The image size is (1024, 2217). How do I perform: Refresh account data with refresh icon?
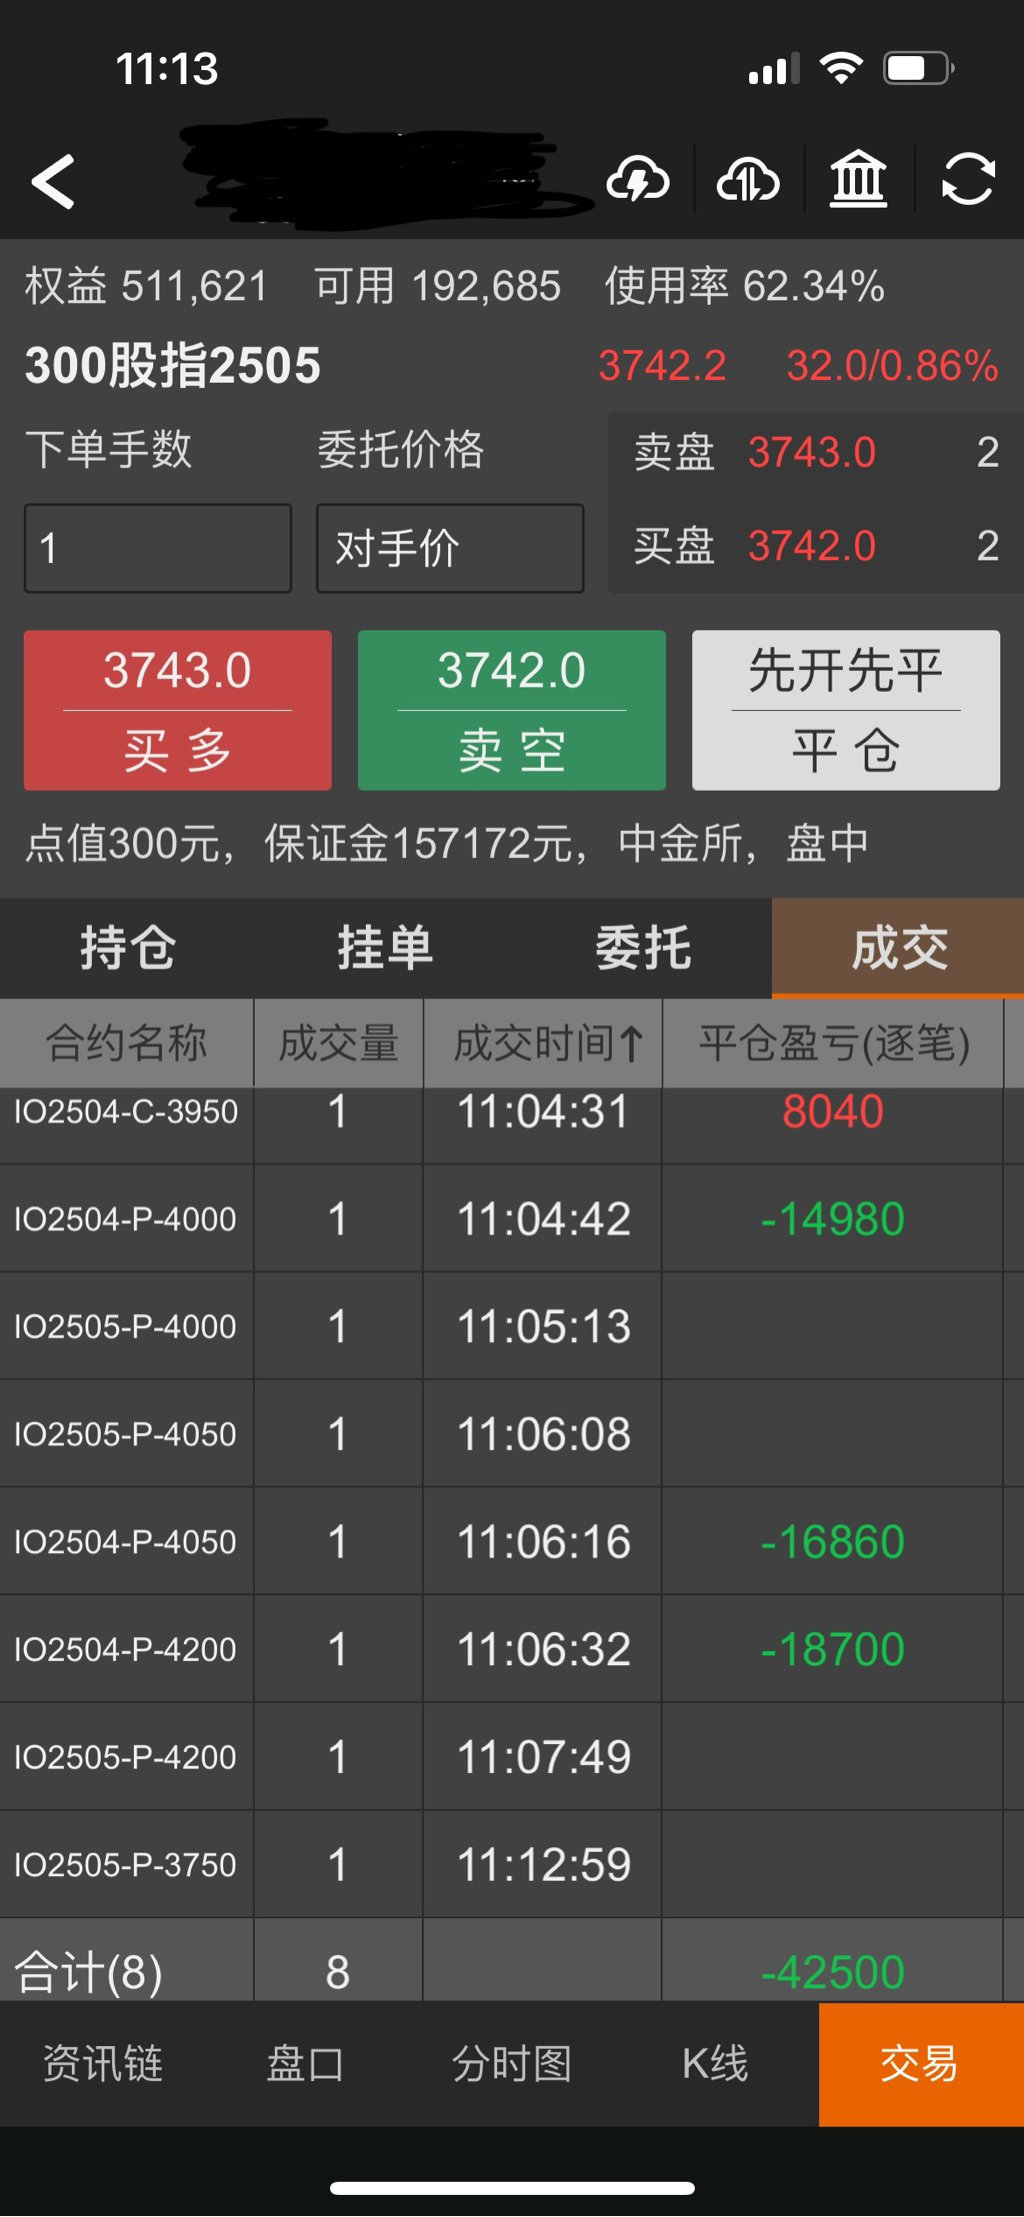pos(968,180)
